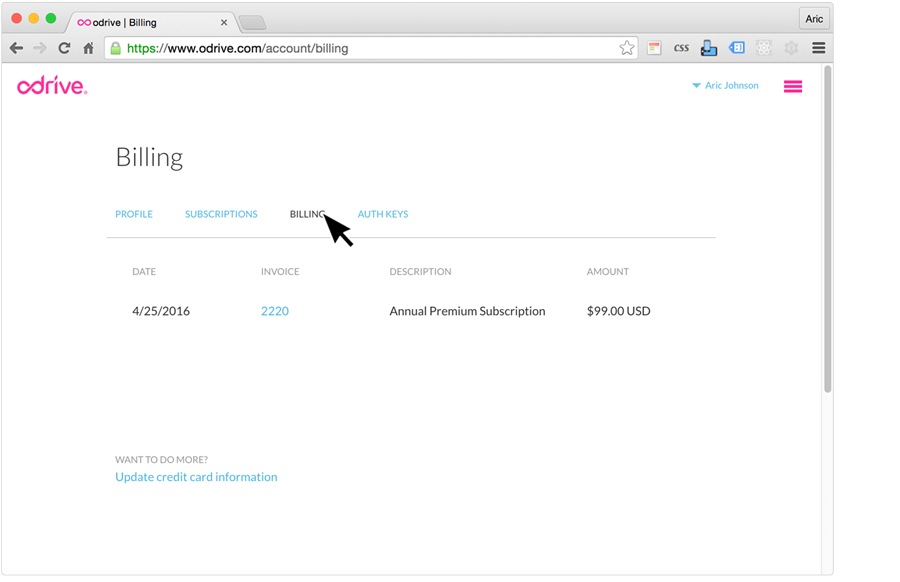
Task: Click Update credit card information link
Action: tap(196, 477)
